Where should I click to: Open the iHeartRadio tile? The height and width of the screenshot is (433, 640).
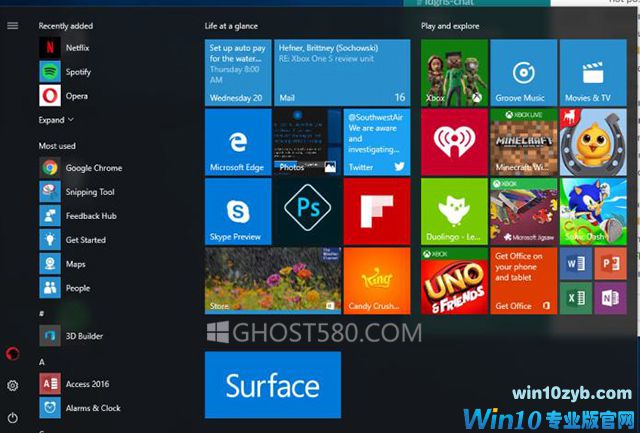pos(454,142)
